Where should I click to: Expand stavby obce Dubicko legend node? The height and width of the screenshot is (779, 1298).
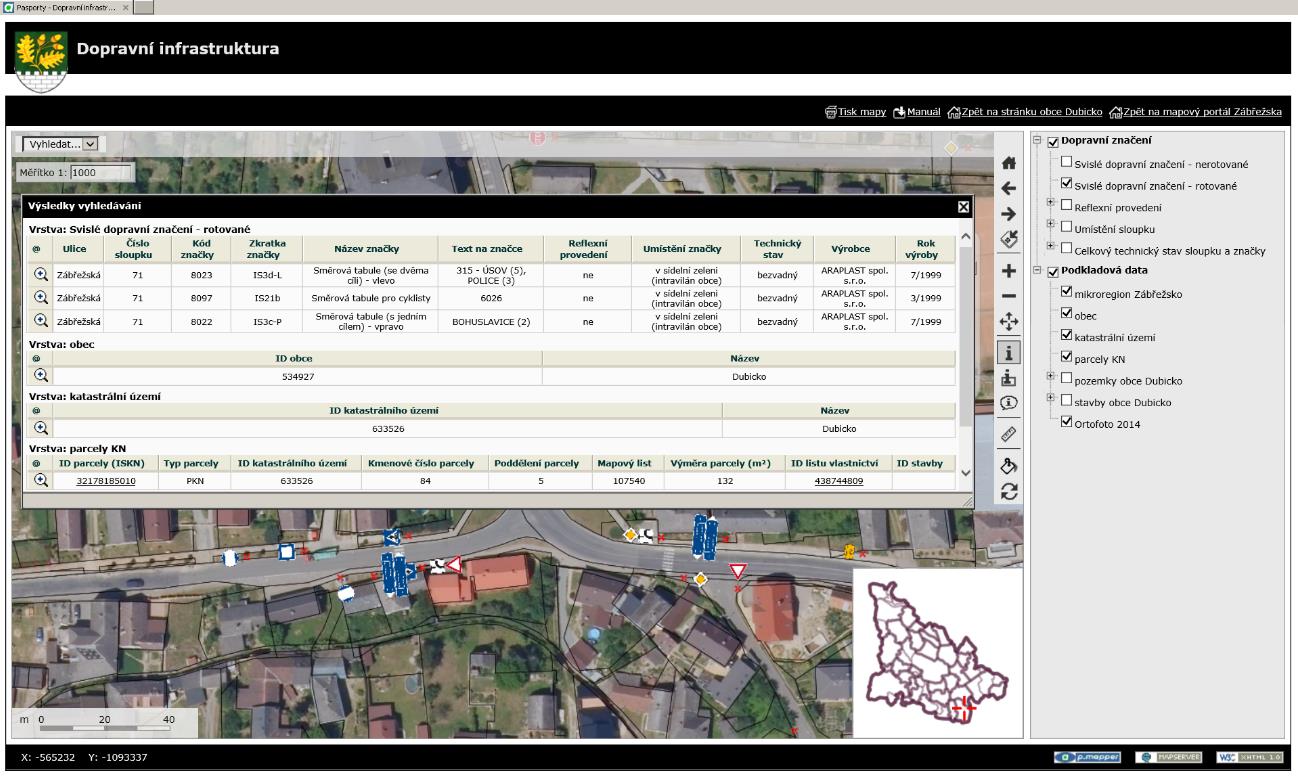pyautogui.click(x=1051, y=399)
